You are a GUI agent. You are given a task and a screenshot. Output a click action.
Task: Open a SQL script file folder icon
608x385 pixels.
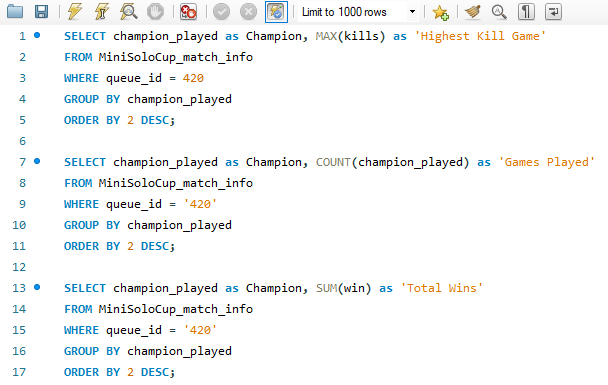pyautogui.click(x=15, y=12)
